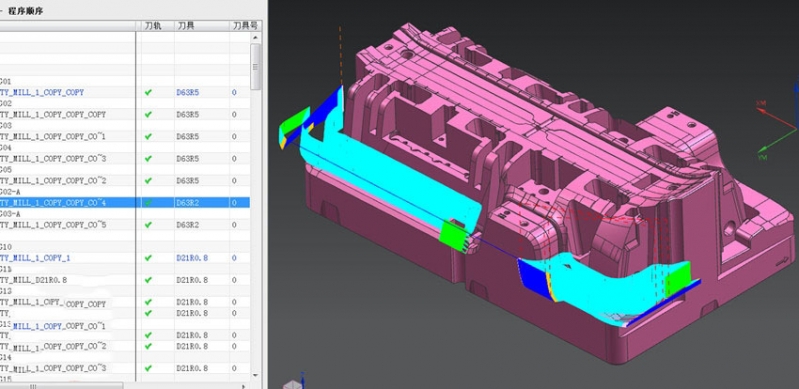Click toolpath checkmark in the row under G04
This screenshot has width=799, height=389.
tap(148, 159)
